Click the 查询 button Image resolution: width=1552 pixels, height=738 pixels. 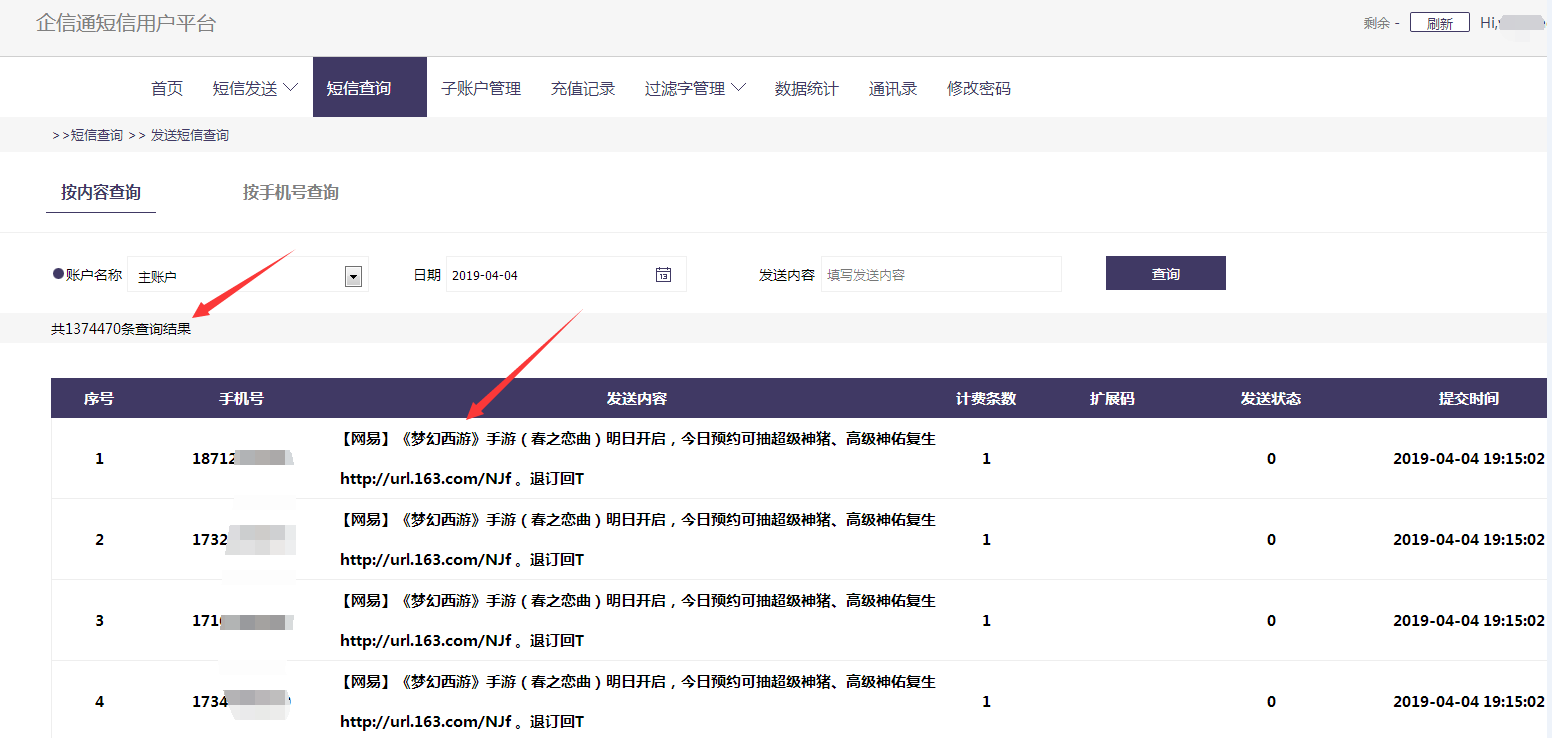point(1165,274)
